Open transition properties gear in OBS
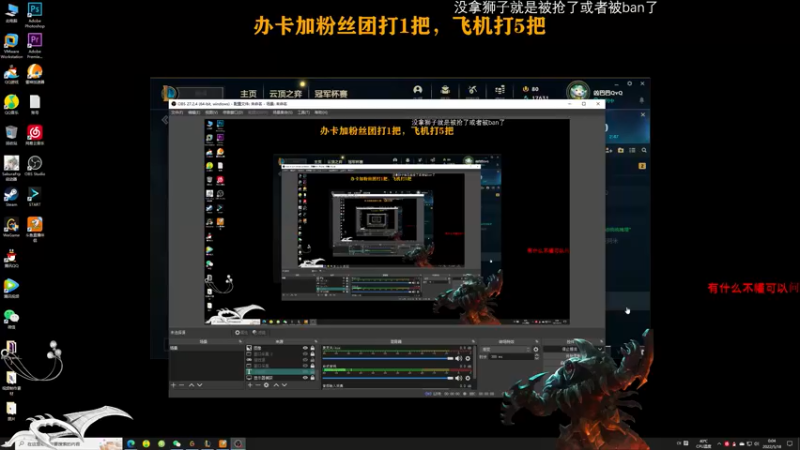 [536, 349]
